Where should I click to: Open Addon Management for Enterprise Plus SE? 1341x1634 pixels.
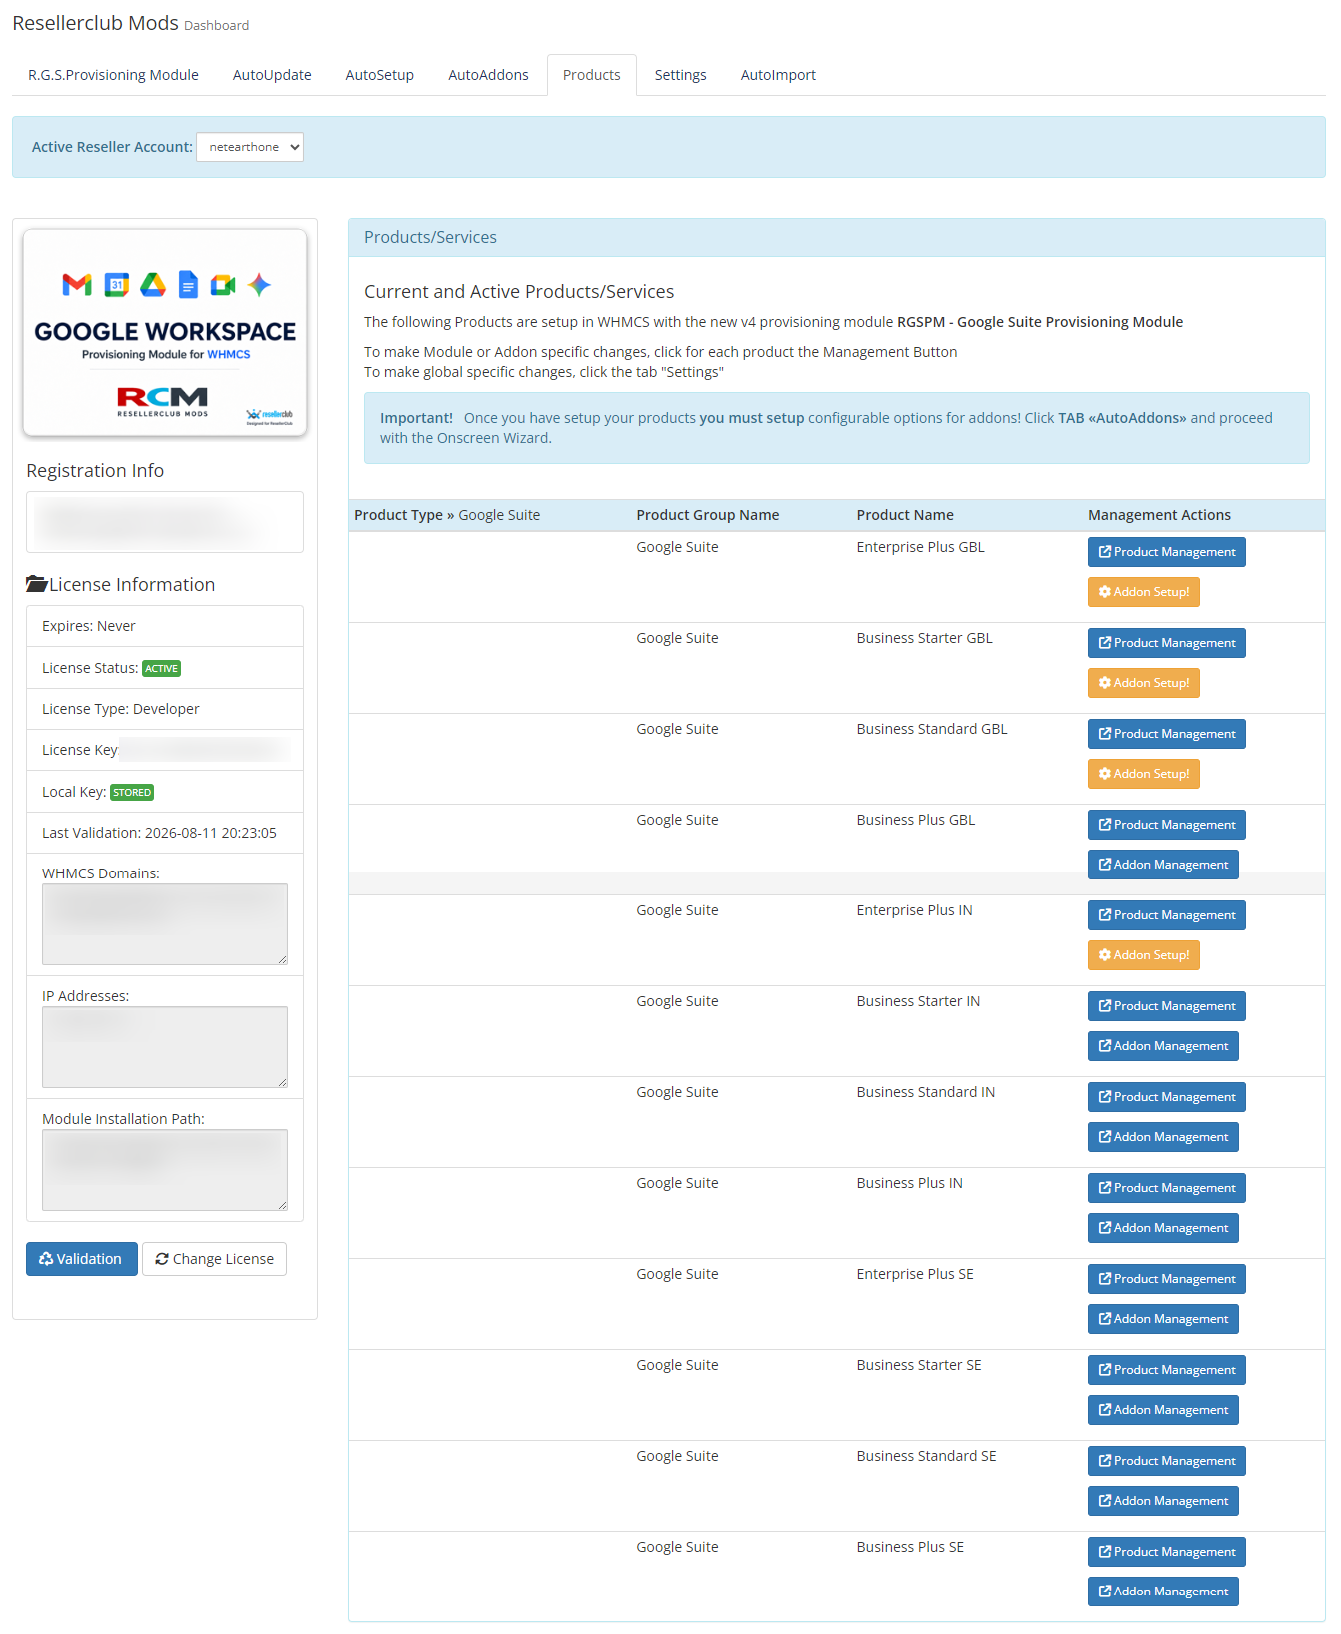1163,1319
